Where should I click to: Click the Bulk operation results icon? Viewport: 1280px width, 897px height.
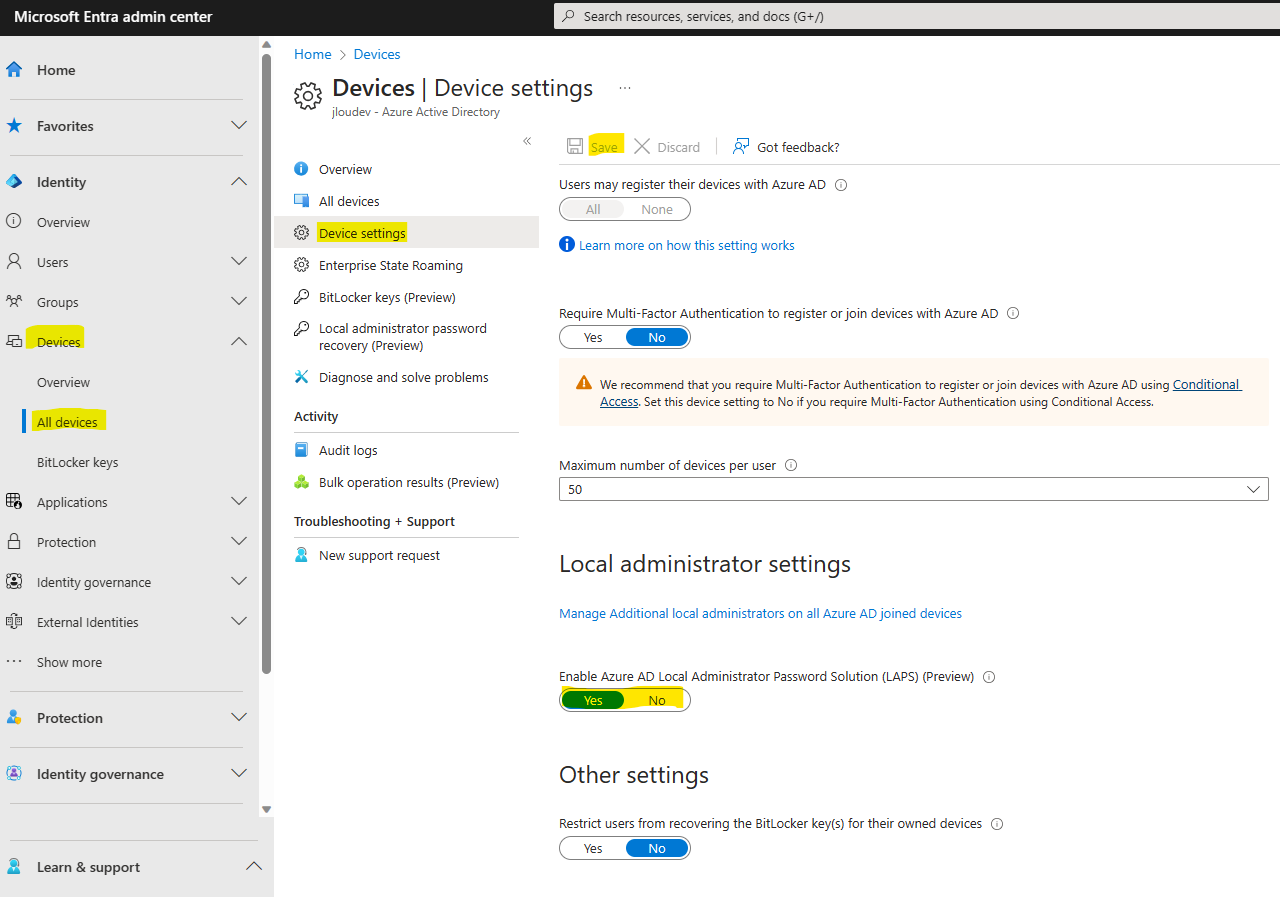click(301, 482)
